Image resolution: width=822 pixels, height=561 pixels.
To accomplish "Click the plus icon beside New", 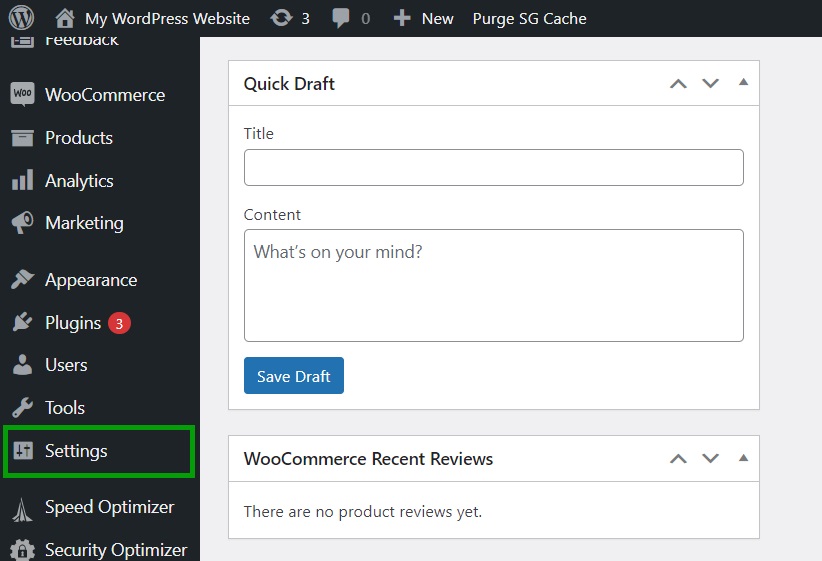I will (x=402, y=18).
